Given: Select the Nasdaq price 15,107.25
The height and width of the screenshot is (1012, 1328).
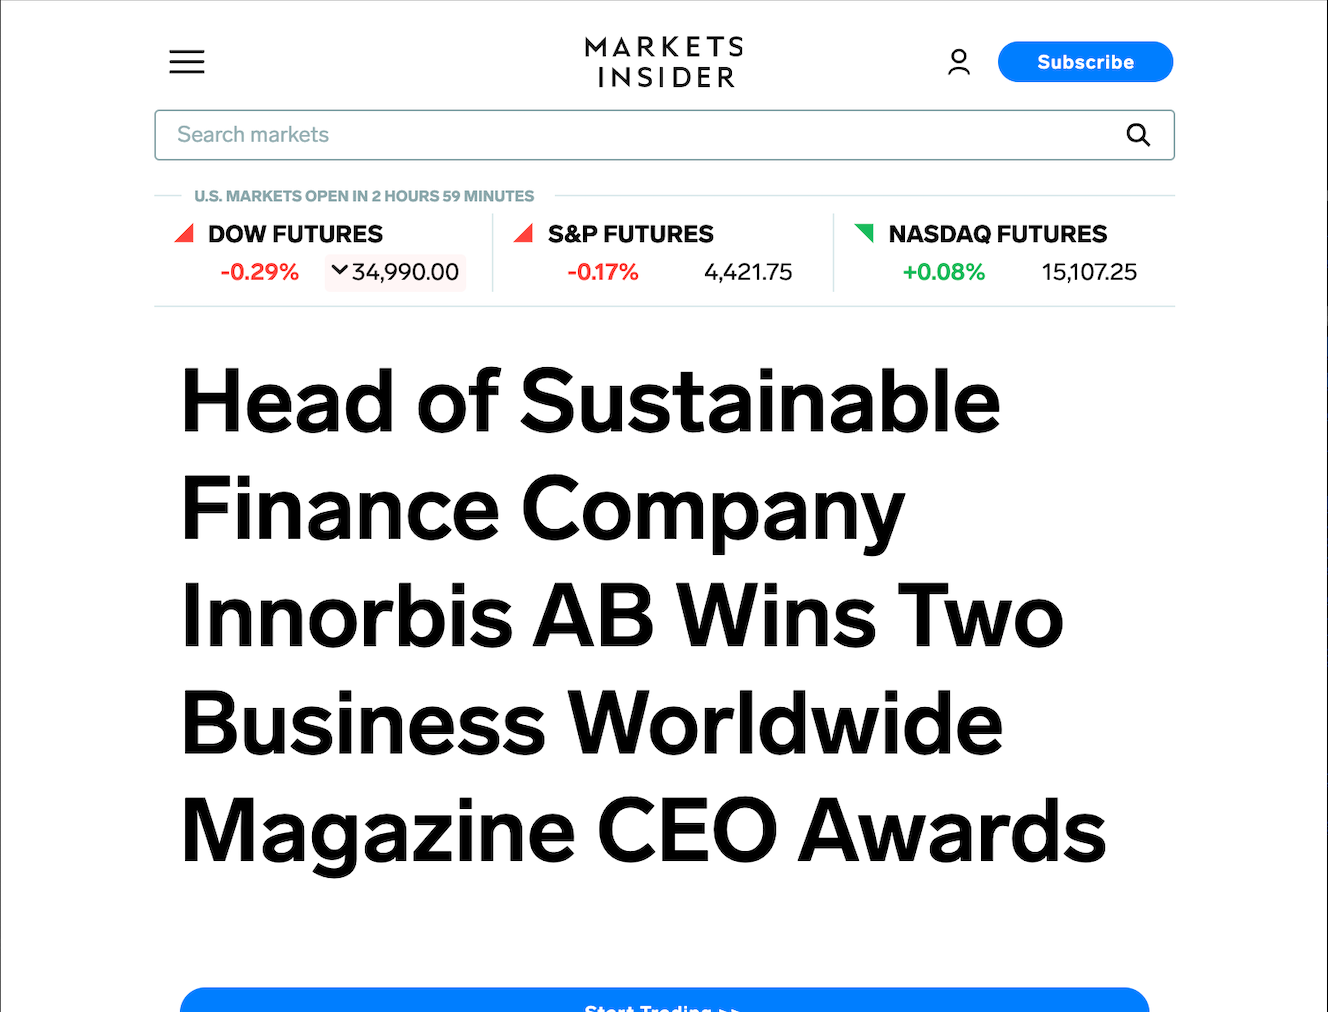Looking at the screenshot, I should click(1089, 272).
